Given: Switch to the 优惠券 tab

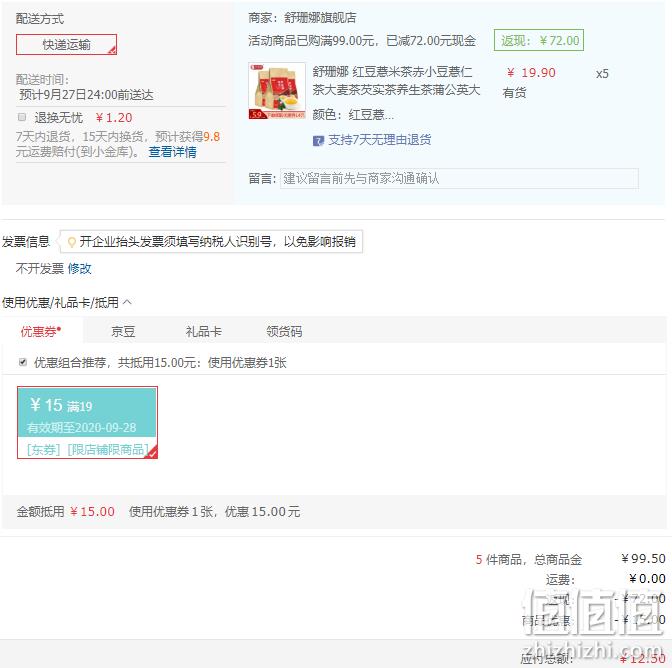Looking at the screenshot, I should pos(41,331).
